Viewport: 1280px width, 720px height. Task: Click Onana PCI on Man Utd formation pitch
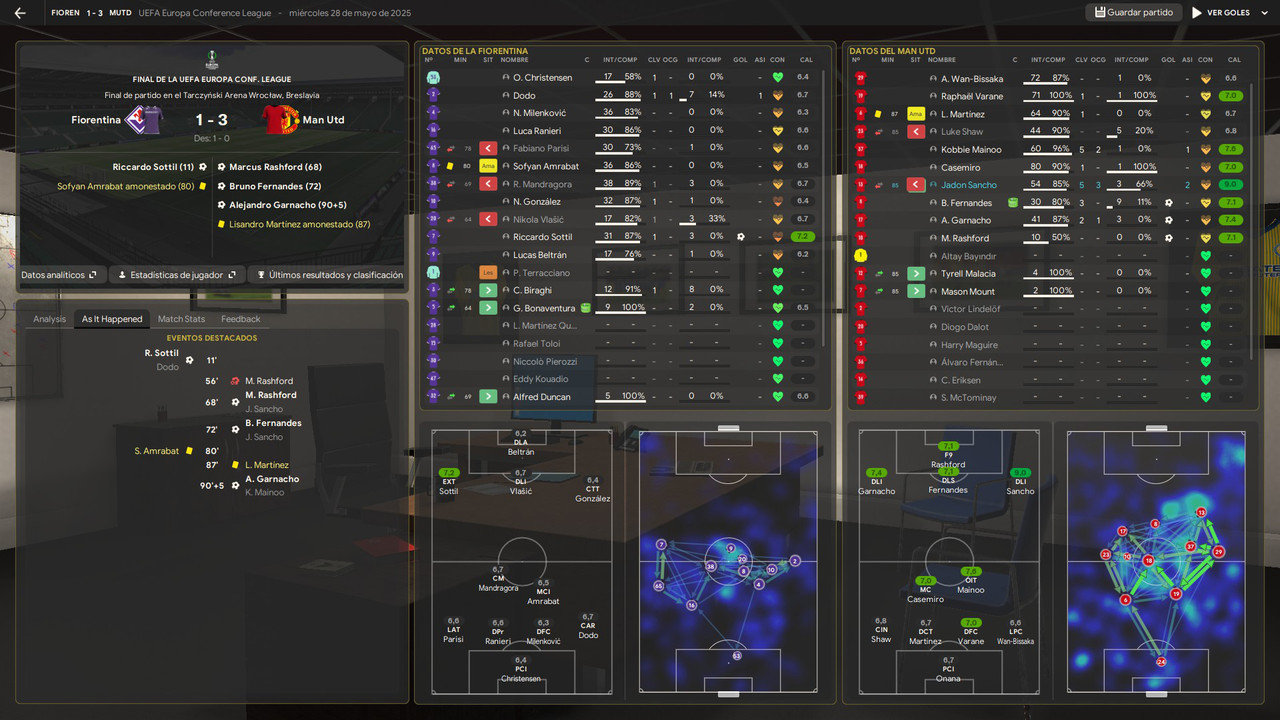[948, 670]
